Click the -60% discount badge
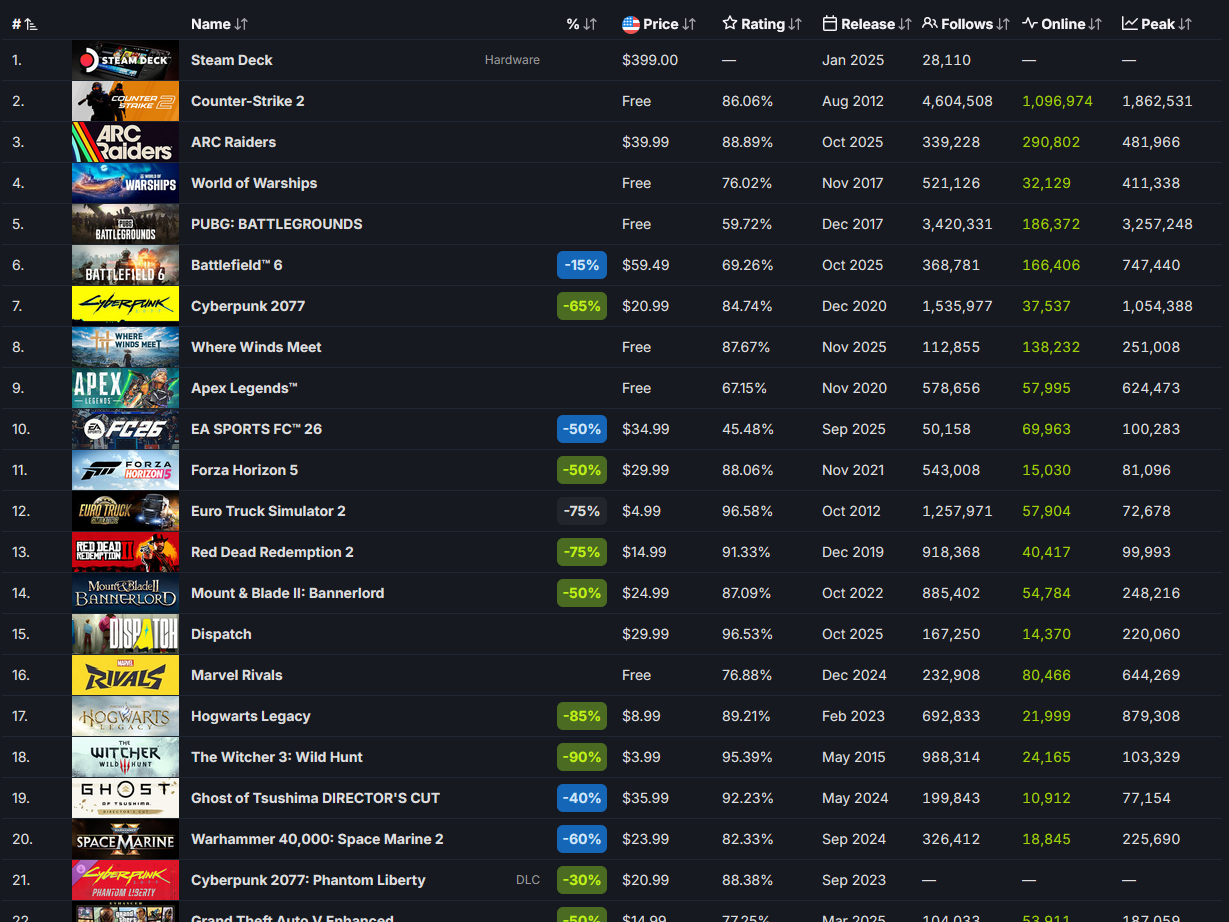This screenshot has height=922, width=1229. tap(582, 839)
